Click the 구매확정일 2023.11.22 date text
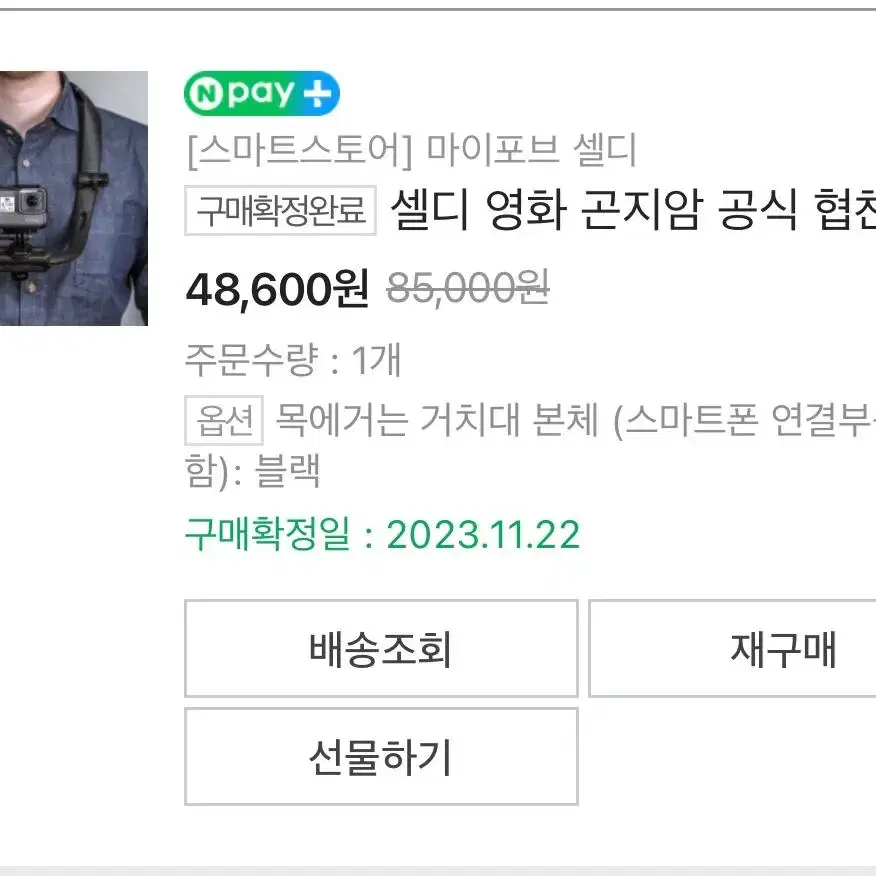 coord(382,535)
